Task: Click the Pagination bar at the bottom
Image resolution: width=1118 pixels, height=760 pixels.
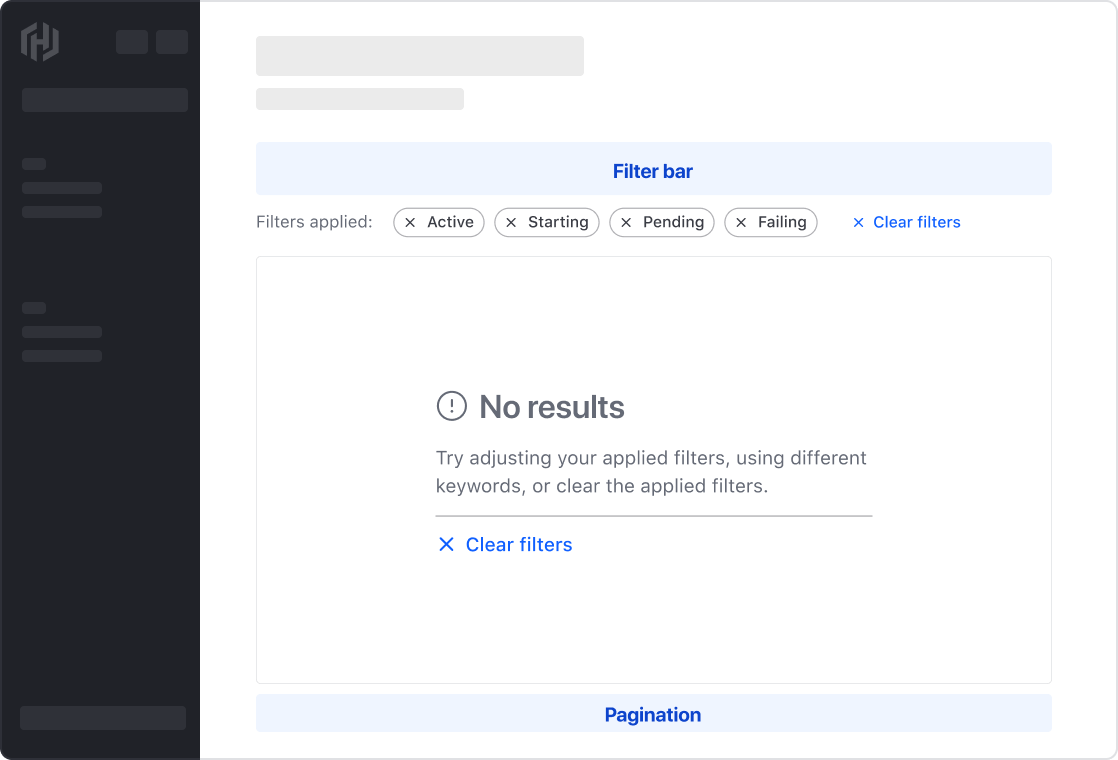Action: (x=653, y=713)
